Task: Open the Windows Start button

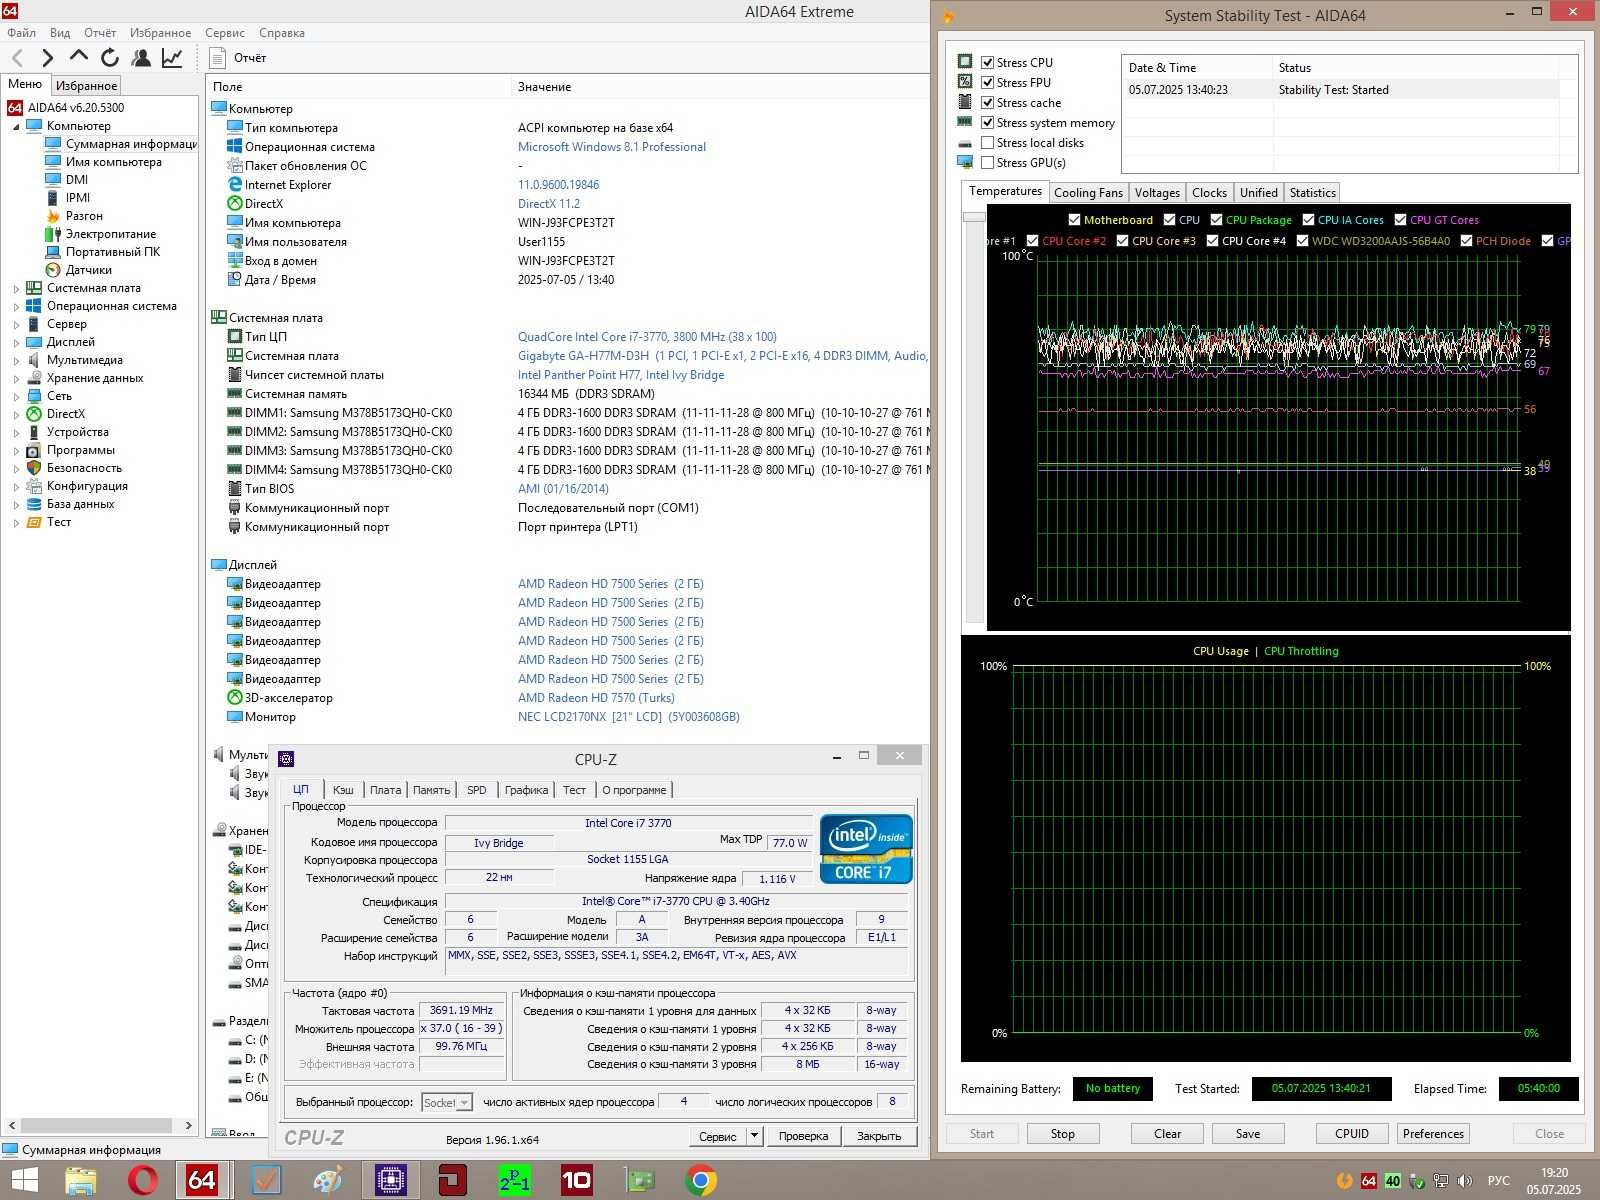Action: (24, 1180)
